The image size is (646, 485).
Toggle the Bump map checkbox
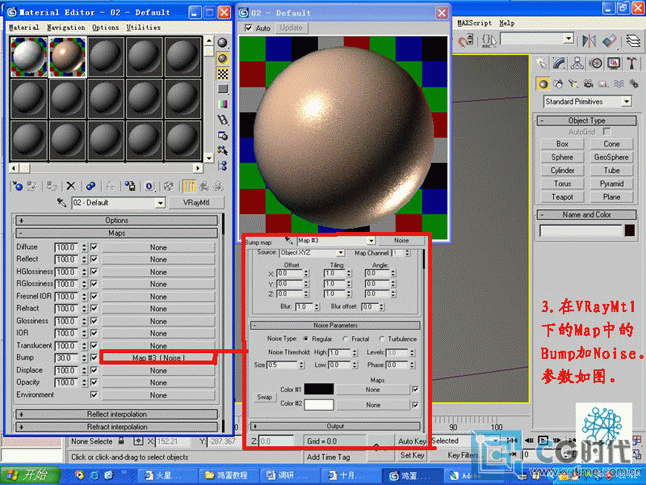coord(94,357)
